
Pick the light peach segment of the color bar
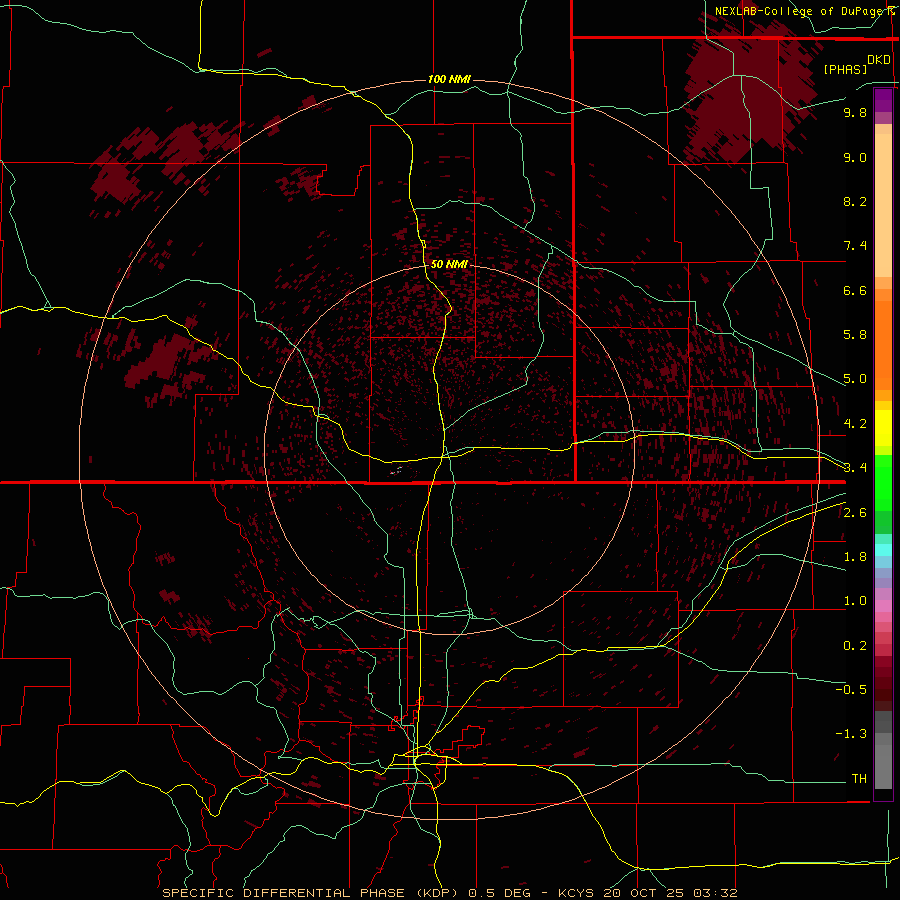coord(883,205)
